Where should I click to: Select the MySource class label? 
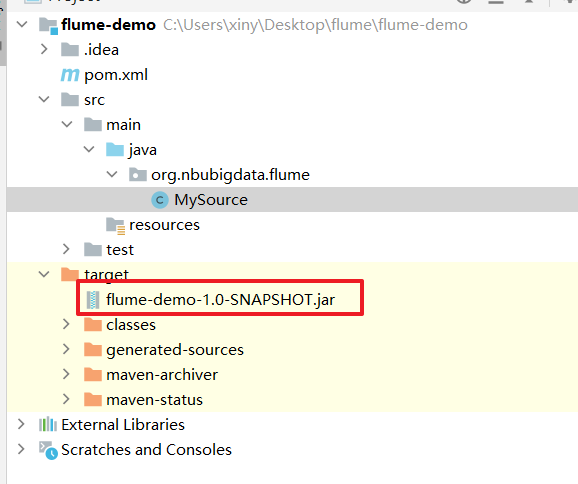[211, 200]
